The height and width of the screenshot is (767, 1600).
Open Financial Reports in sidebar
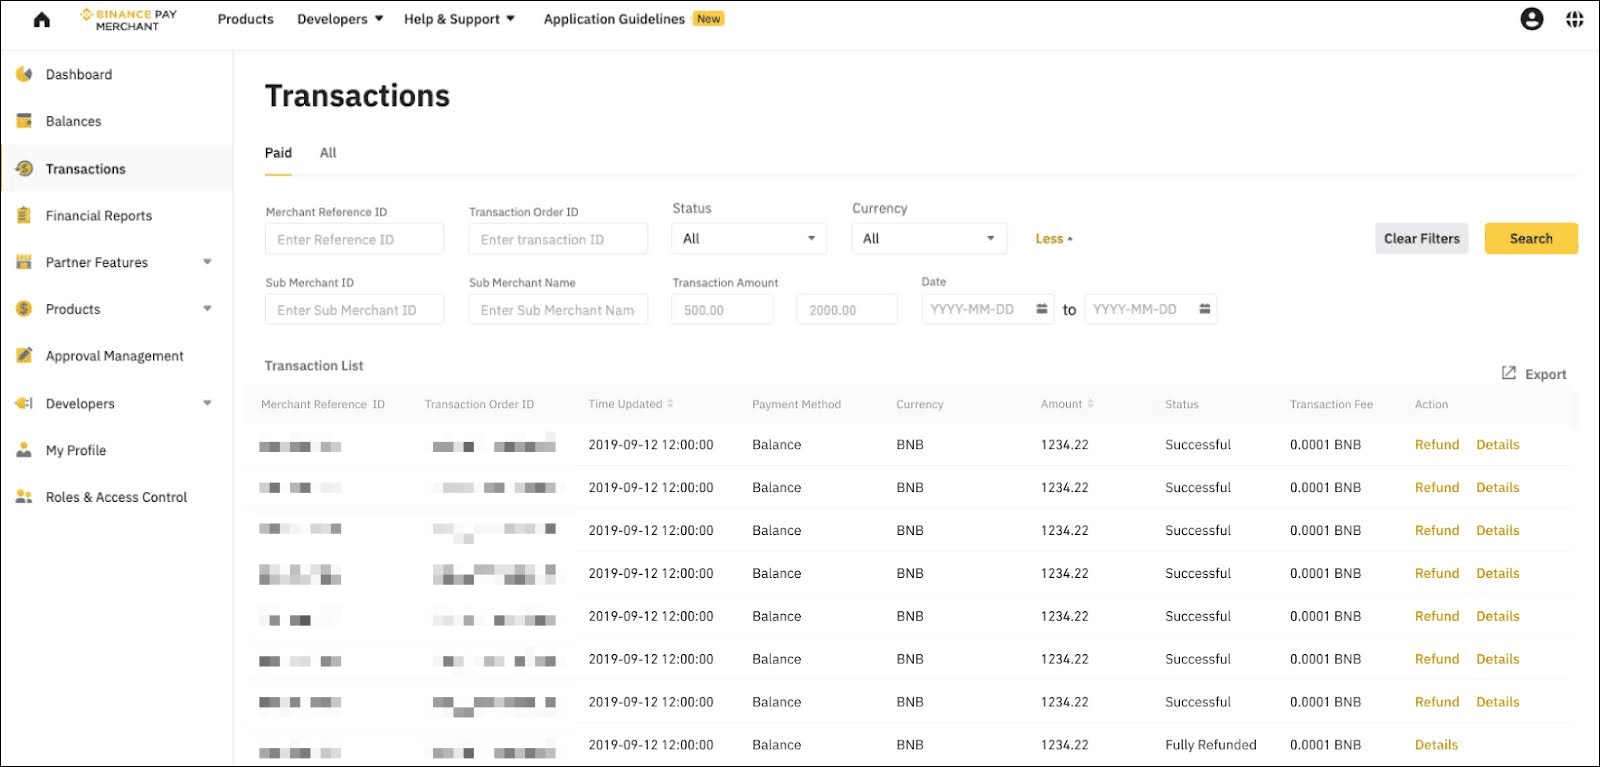coord(98,215)
